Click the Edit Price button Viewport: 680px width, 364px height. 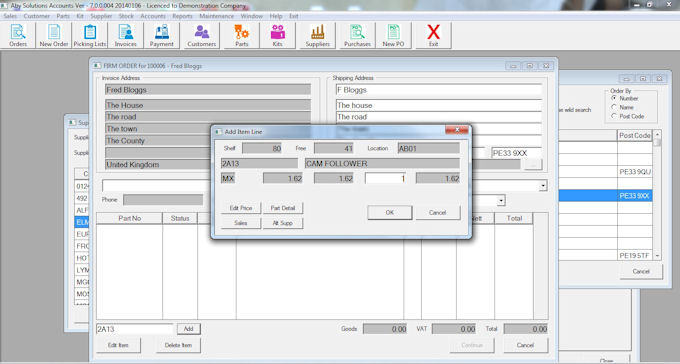click(x=241, y=208)
